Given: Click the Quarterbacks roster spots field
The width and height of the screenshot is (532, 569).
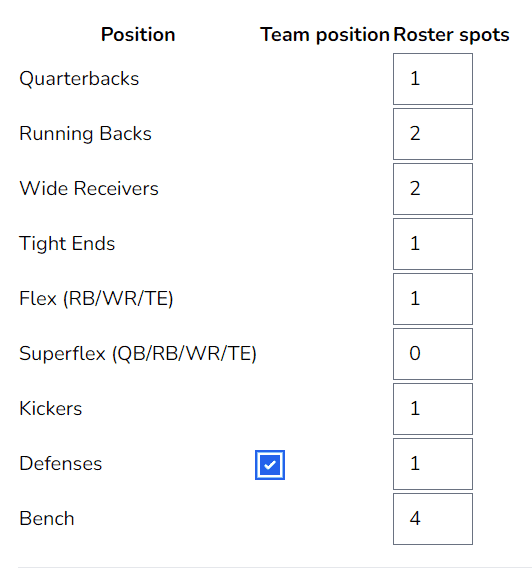Looking at the screenshot, I should tap(433, 79).
